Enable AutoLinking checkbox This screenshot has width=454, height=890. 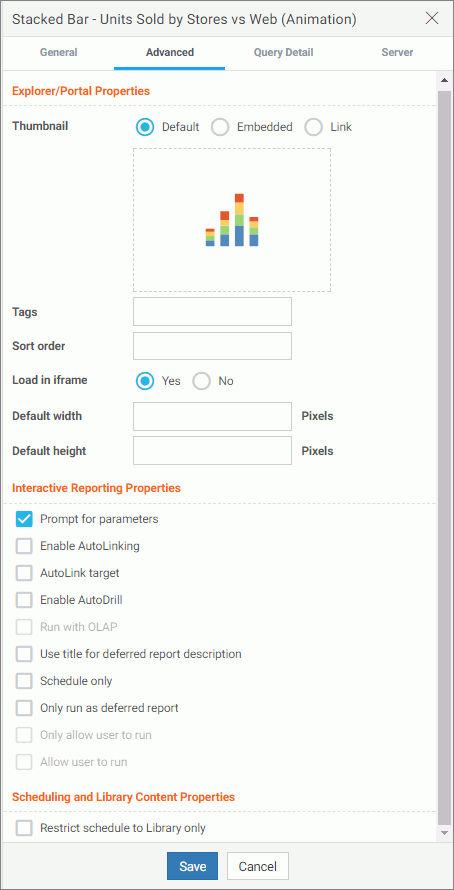[x=24, y=546]
